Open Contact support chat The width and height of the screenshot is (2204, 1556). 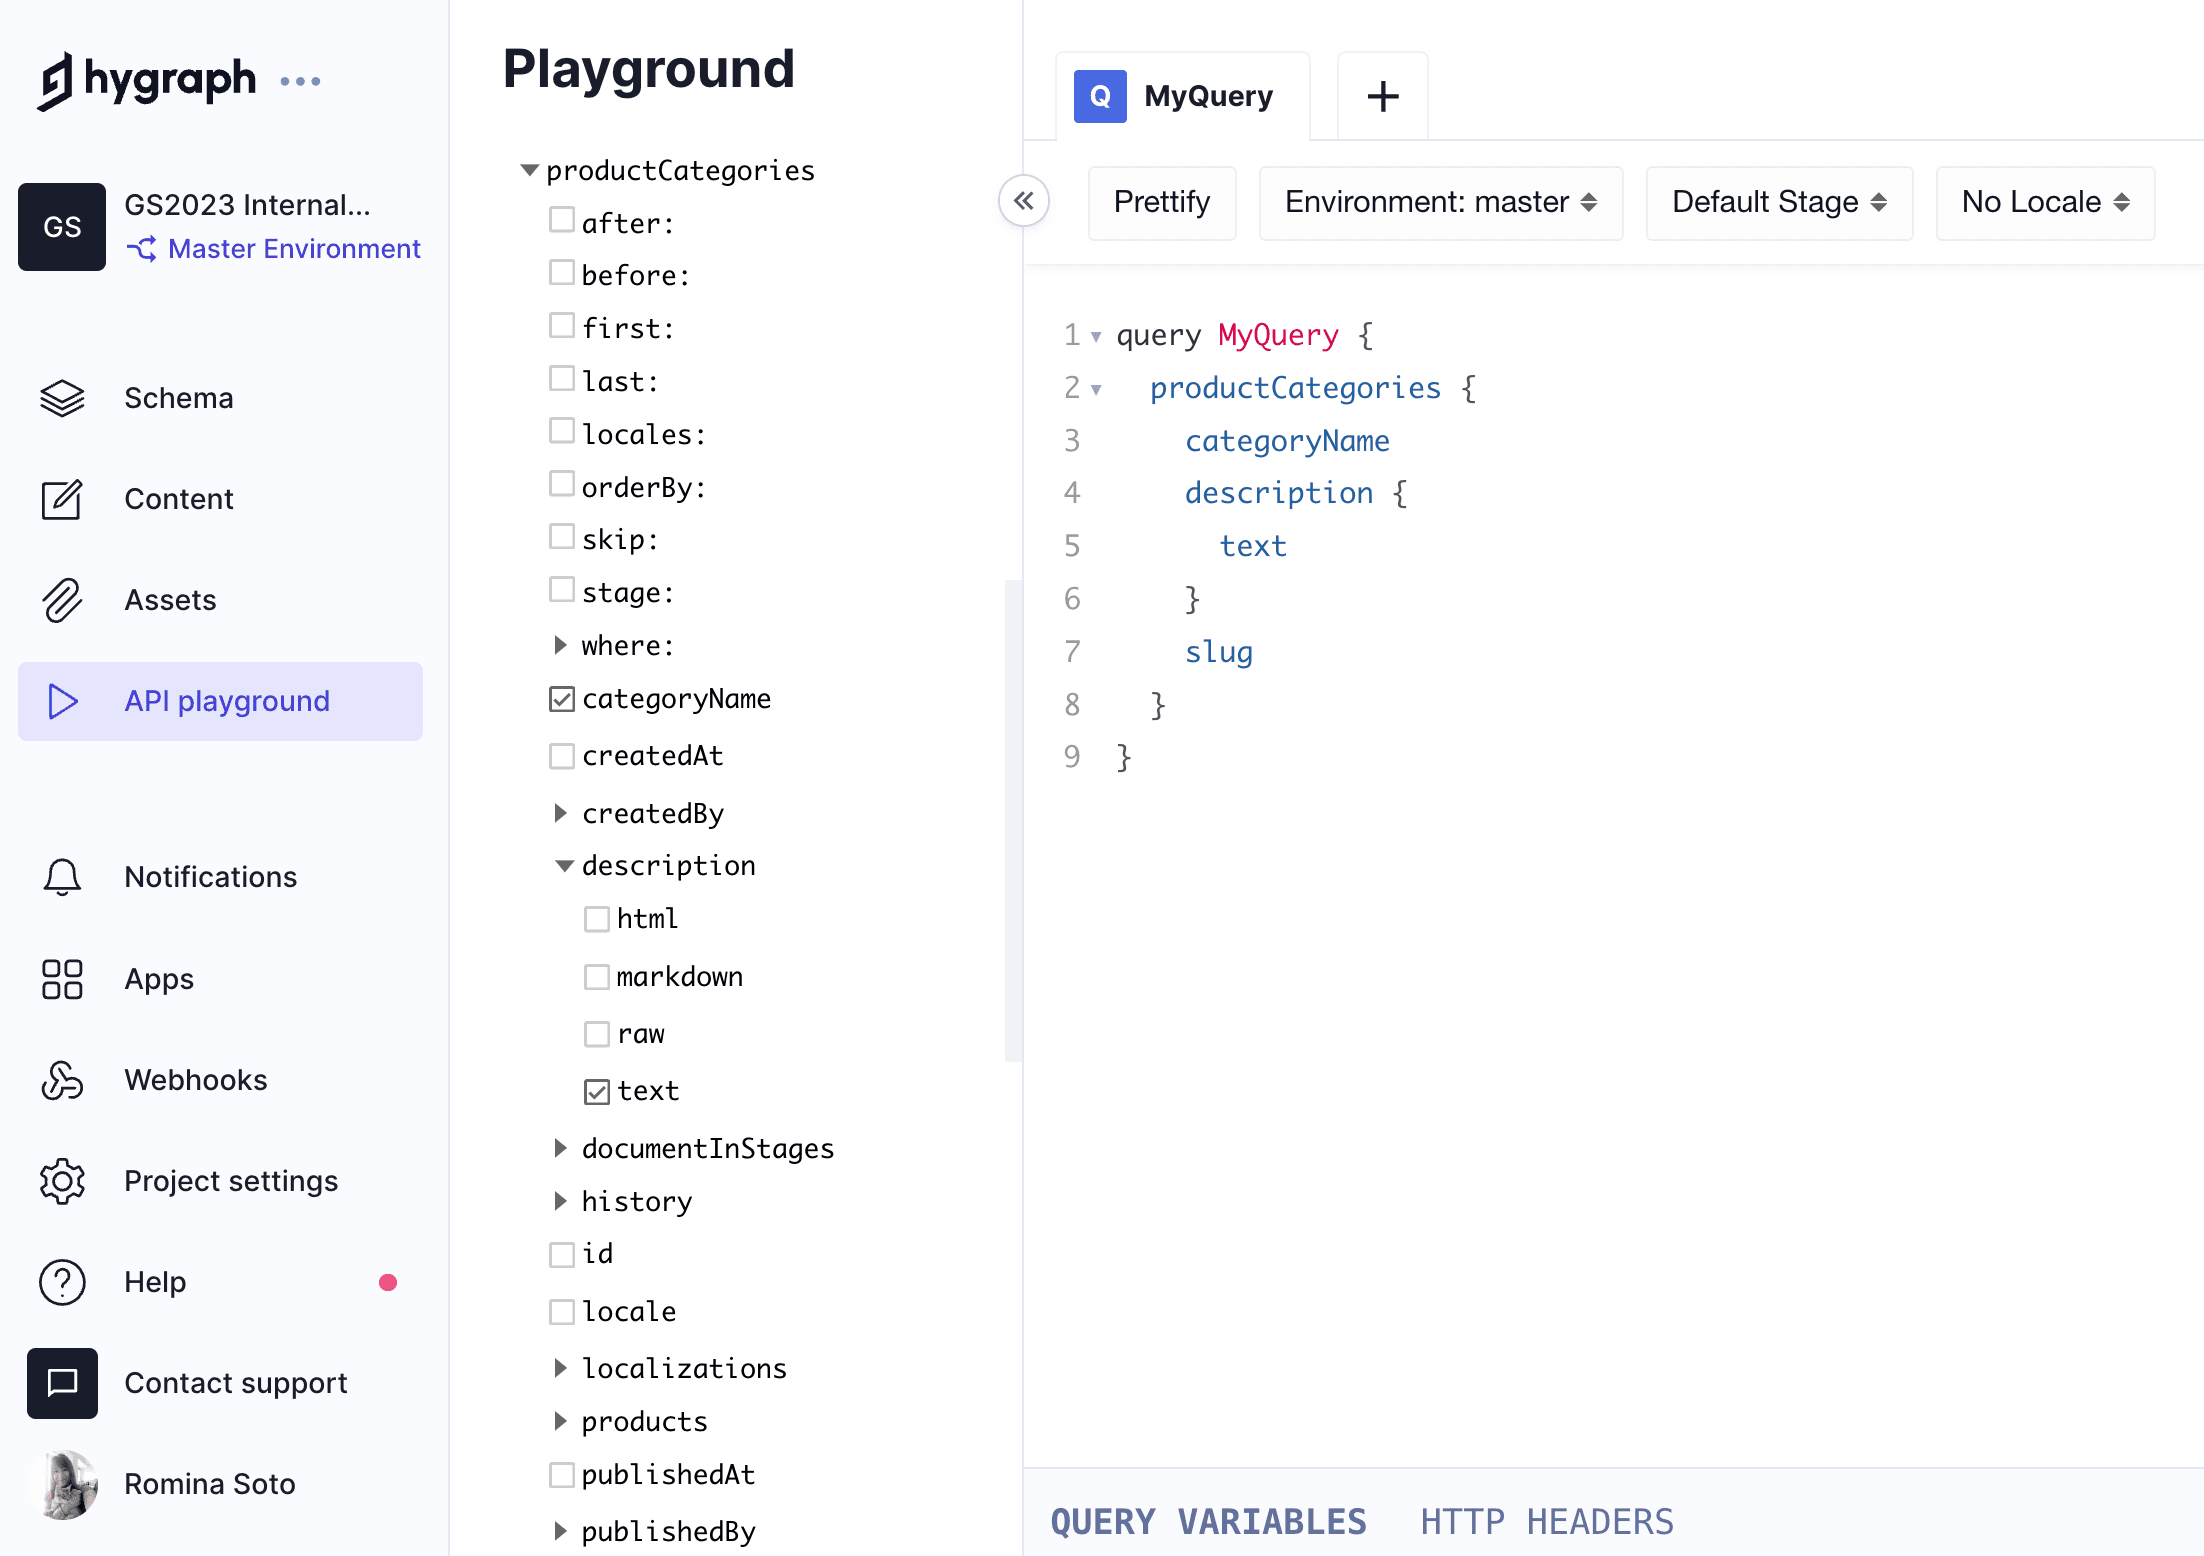coord(236,1383)
